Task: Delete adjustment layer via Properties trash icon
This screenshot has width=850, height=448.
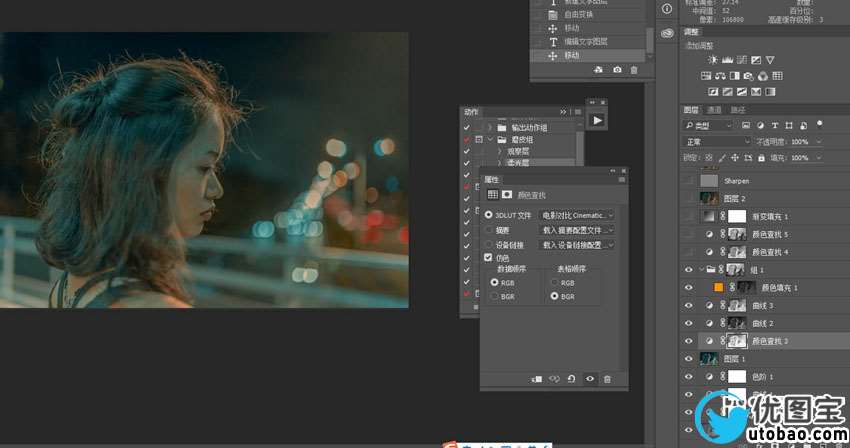Action: [x=607, y=379]
